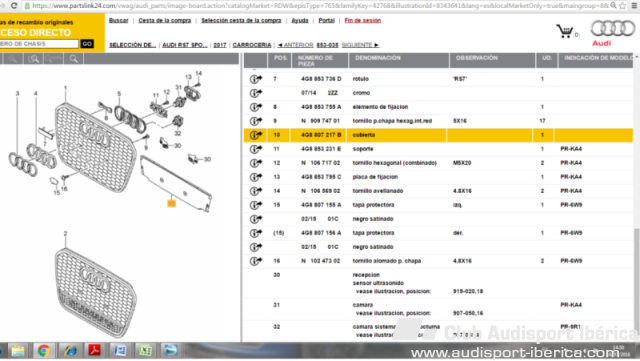Viewport: 640px width, 361px height.
Task: Click the Fin de sesión link
Action: click(362, 20)
